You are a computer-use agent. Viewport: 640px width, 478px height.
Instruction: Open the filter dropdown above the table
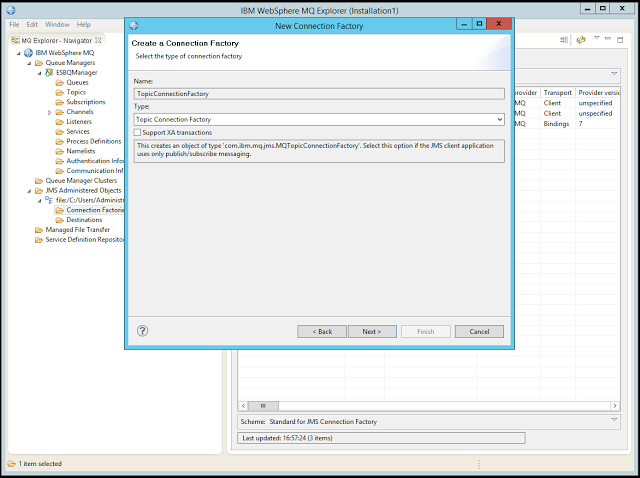pyautogui.click(x=614, y=73)
